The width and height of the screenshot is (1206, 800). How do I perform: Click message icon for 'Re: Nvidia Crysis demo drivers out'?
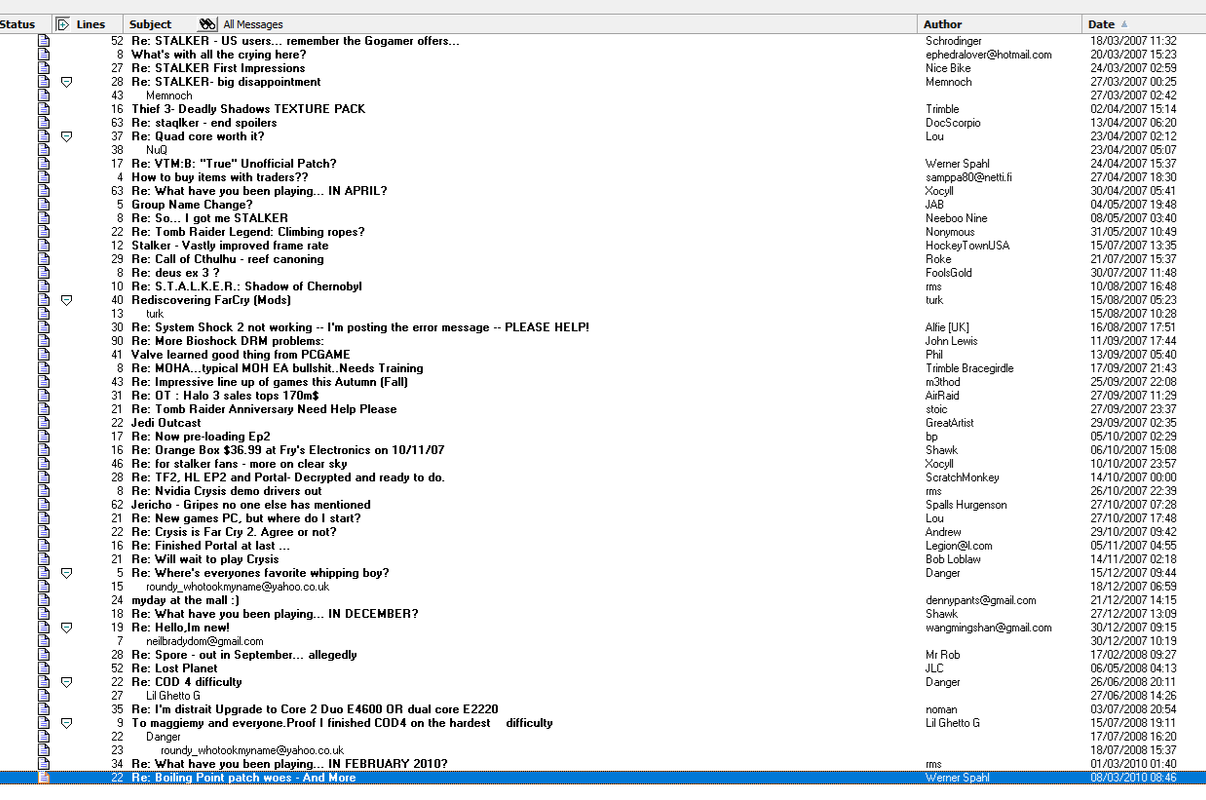pyautogui.click(x=43, y=491)
